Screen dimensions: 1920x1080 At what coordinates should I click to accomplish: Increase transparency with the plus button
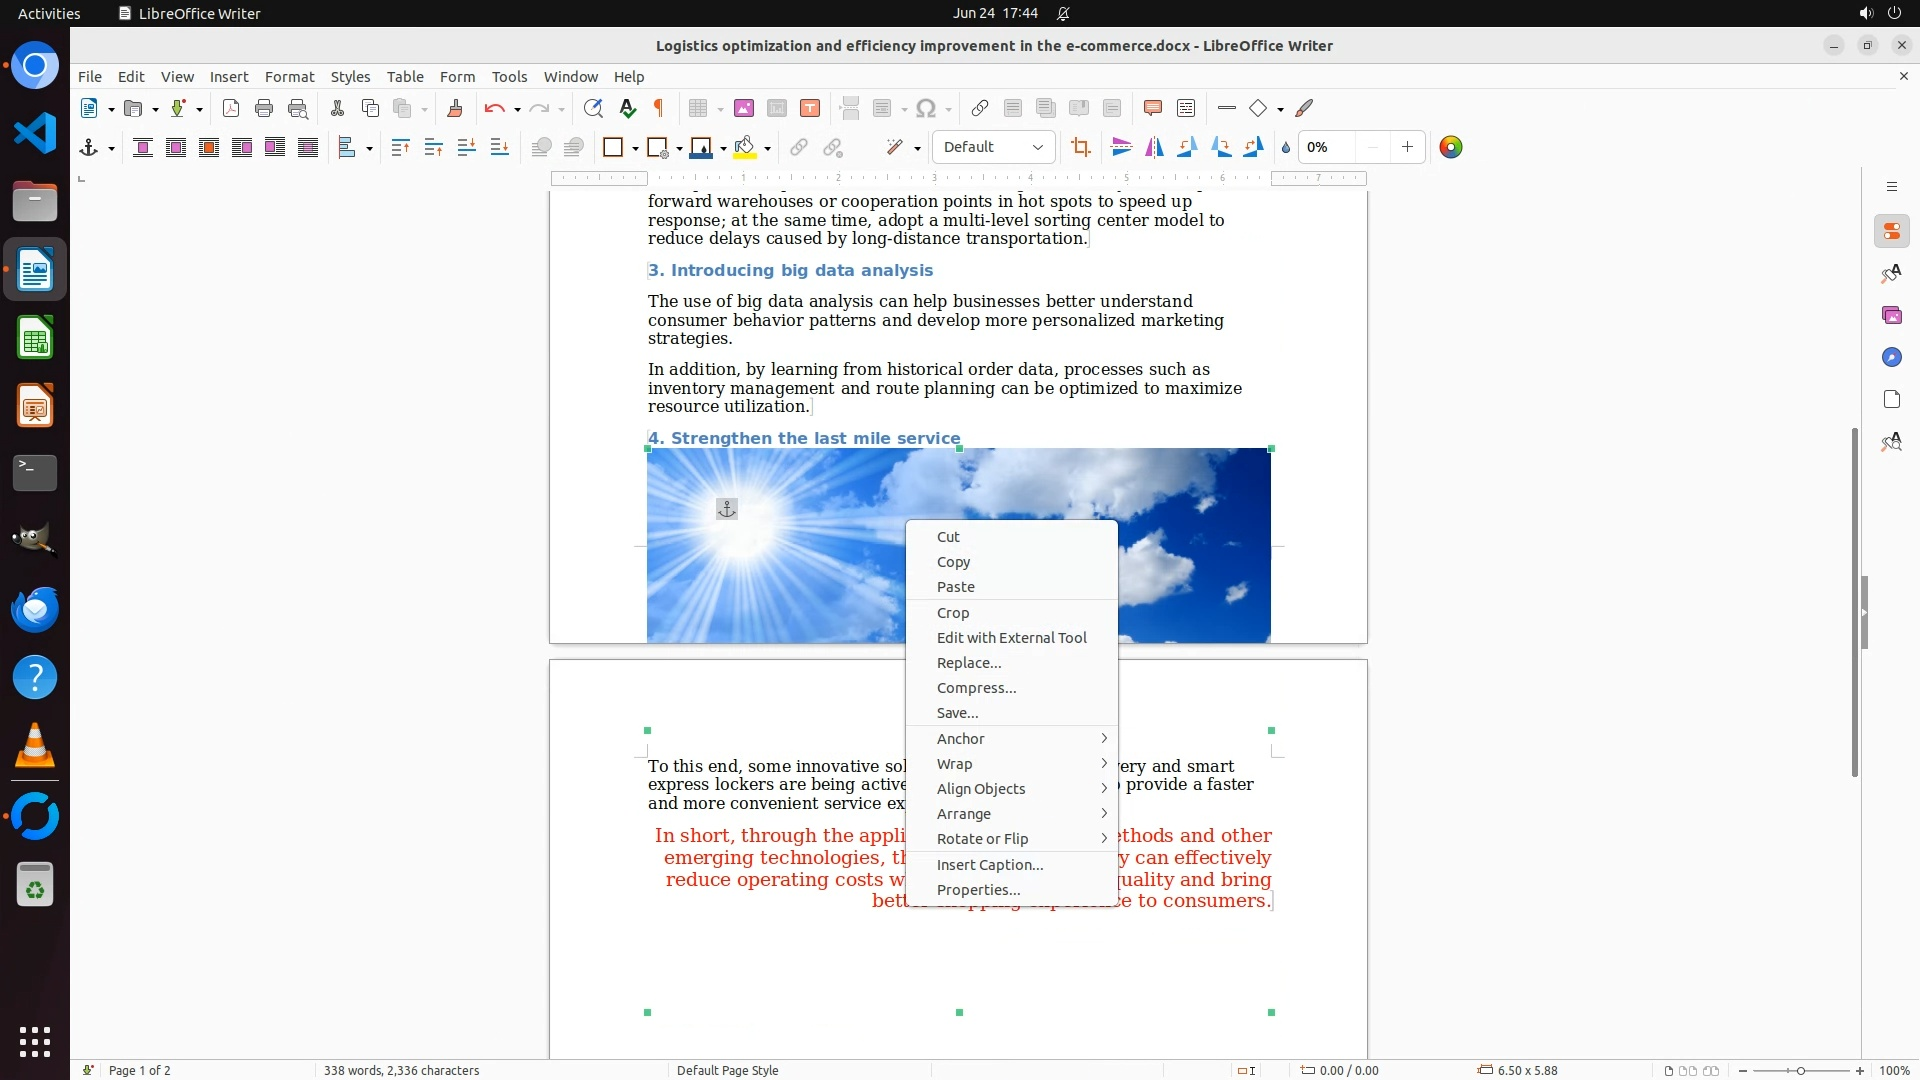coord(1407,147)
